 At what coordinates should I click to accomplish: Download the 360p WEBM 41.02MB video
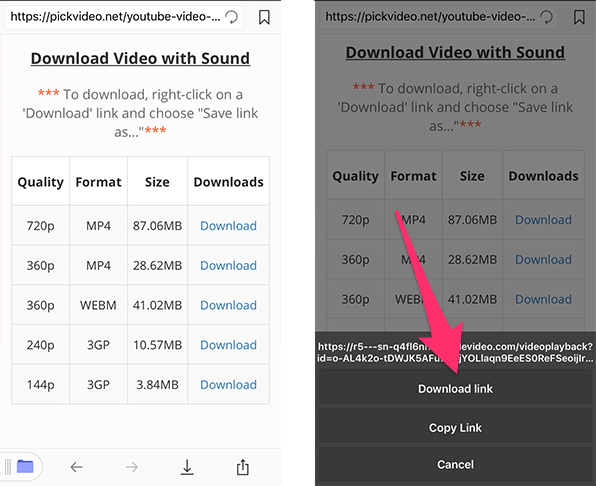tap(228, 305)
